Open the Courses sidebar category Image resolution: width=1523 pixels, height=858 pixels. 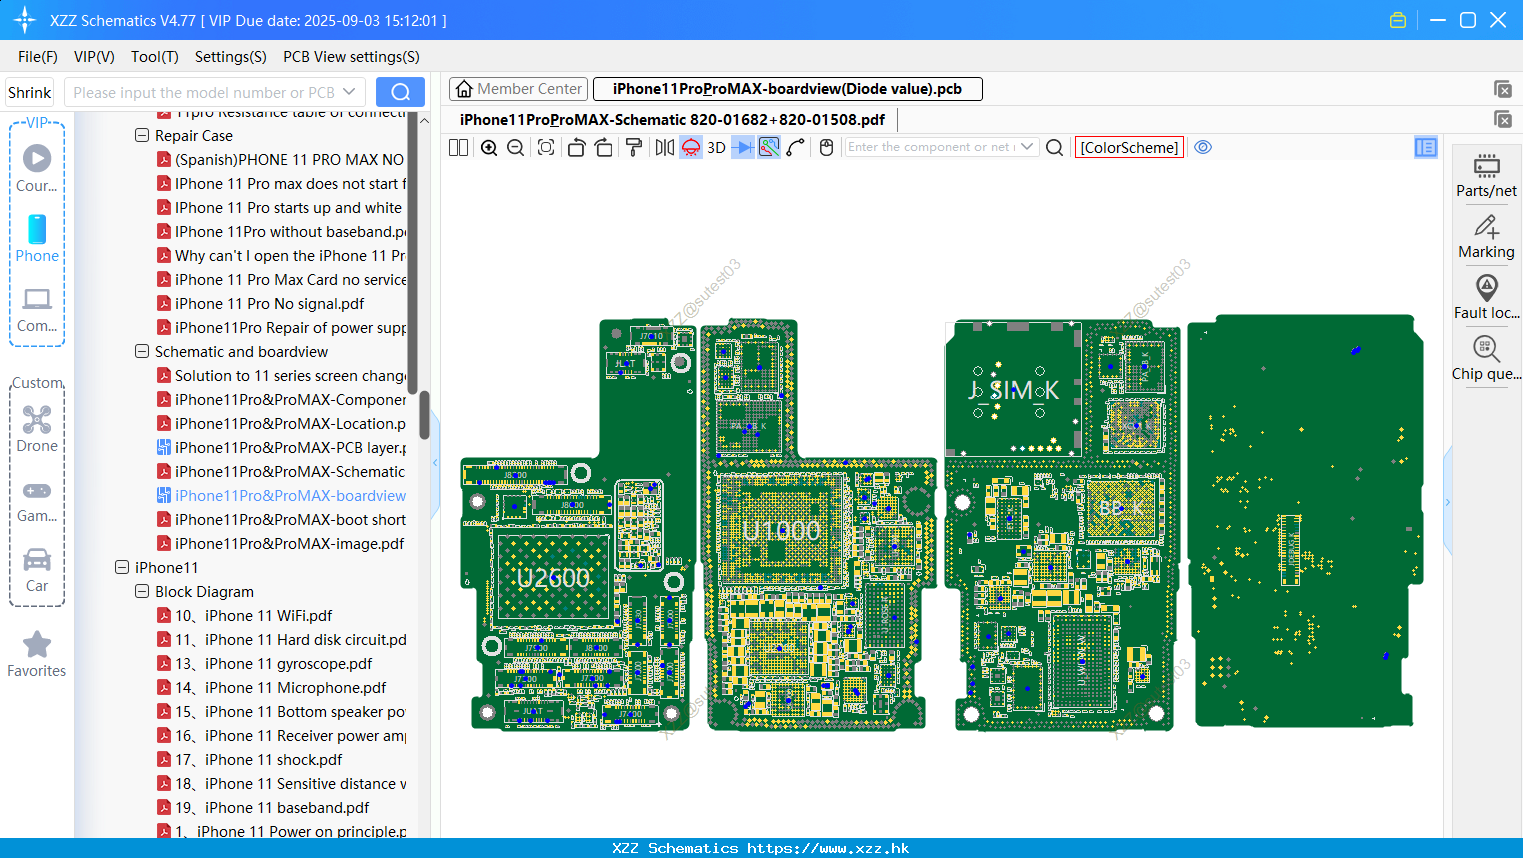pyautogui.click(x=37, y=168)
